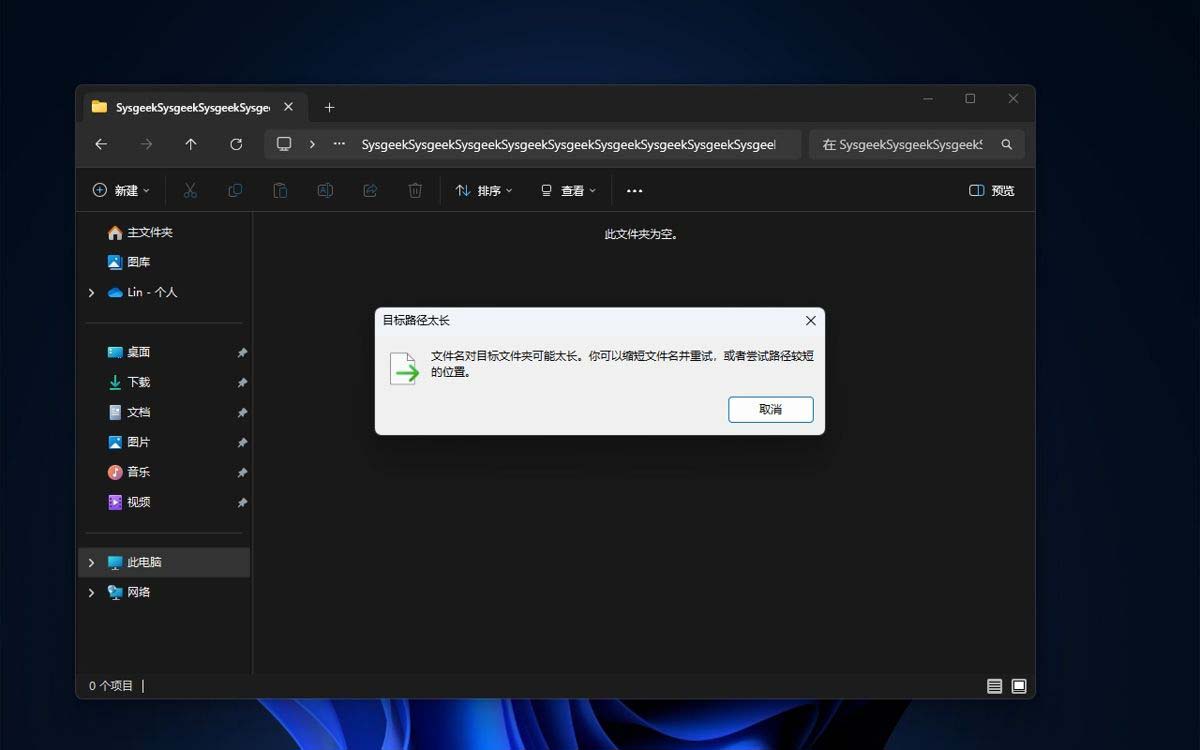Open the 排序 (Sort) dropdown

484,190
